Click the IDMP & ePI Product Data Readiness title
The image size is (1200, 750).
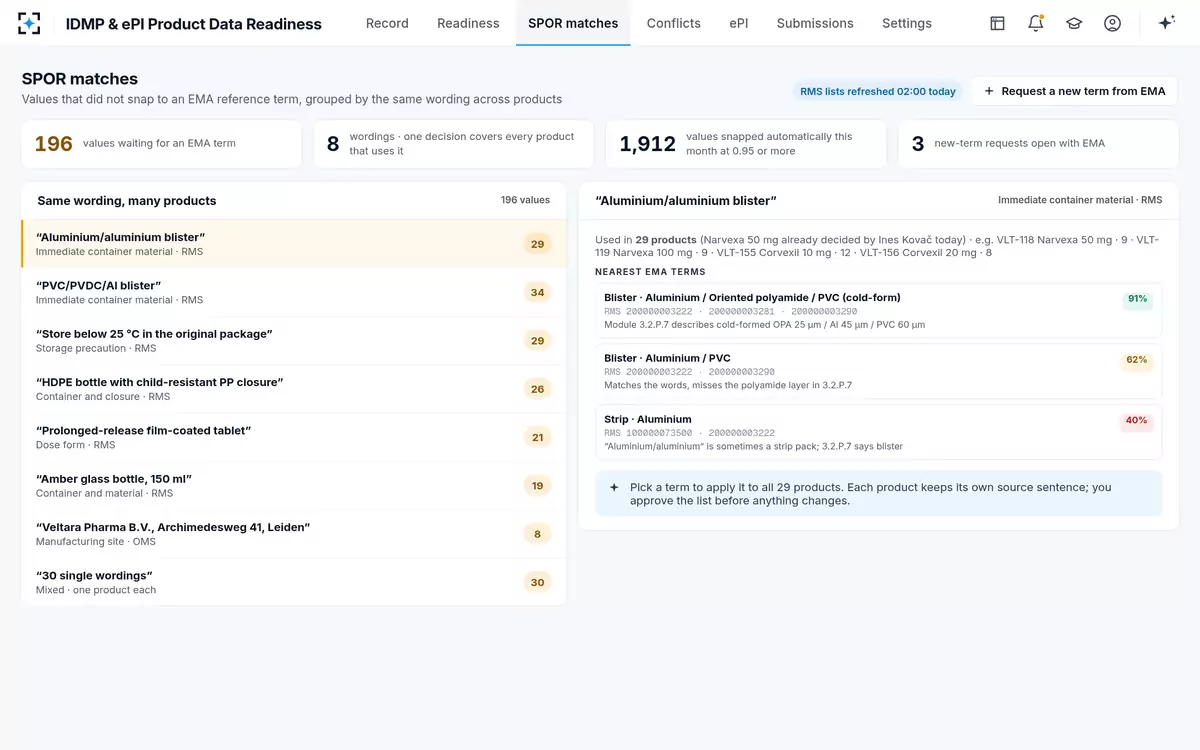(x=194, y=24)
